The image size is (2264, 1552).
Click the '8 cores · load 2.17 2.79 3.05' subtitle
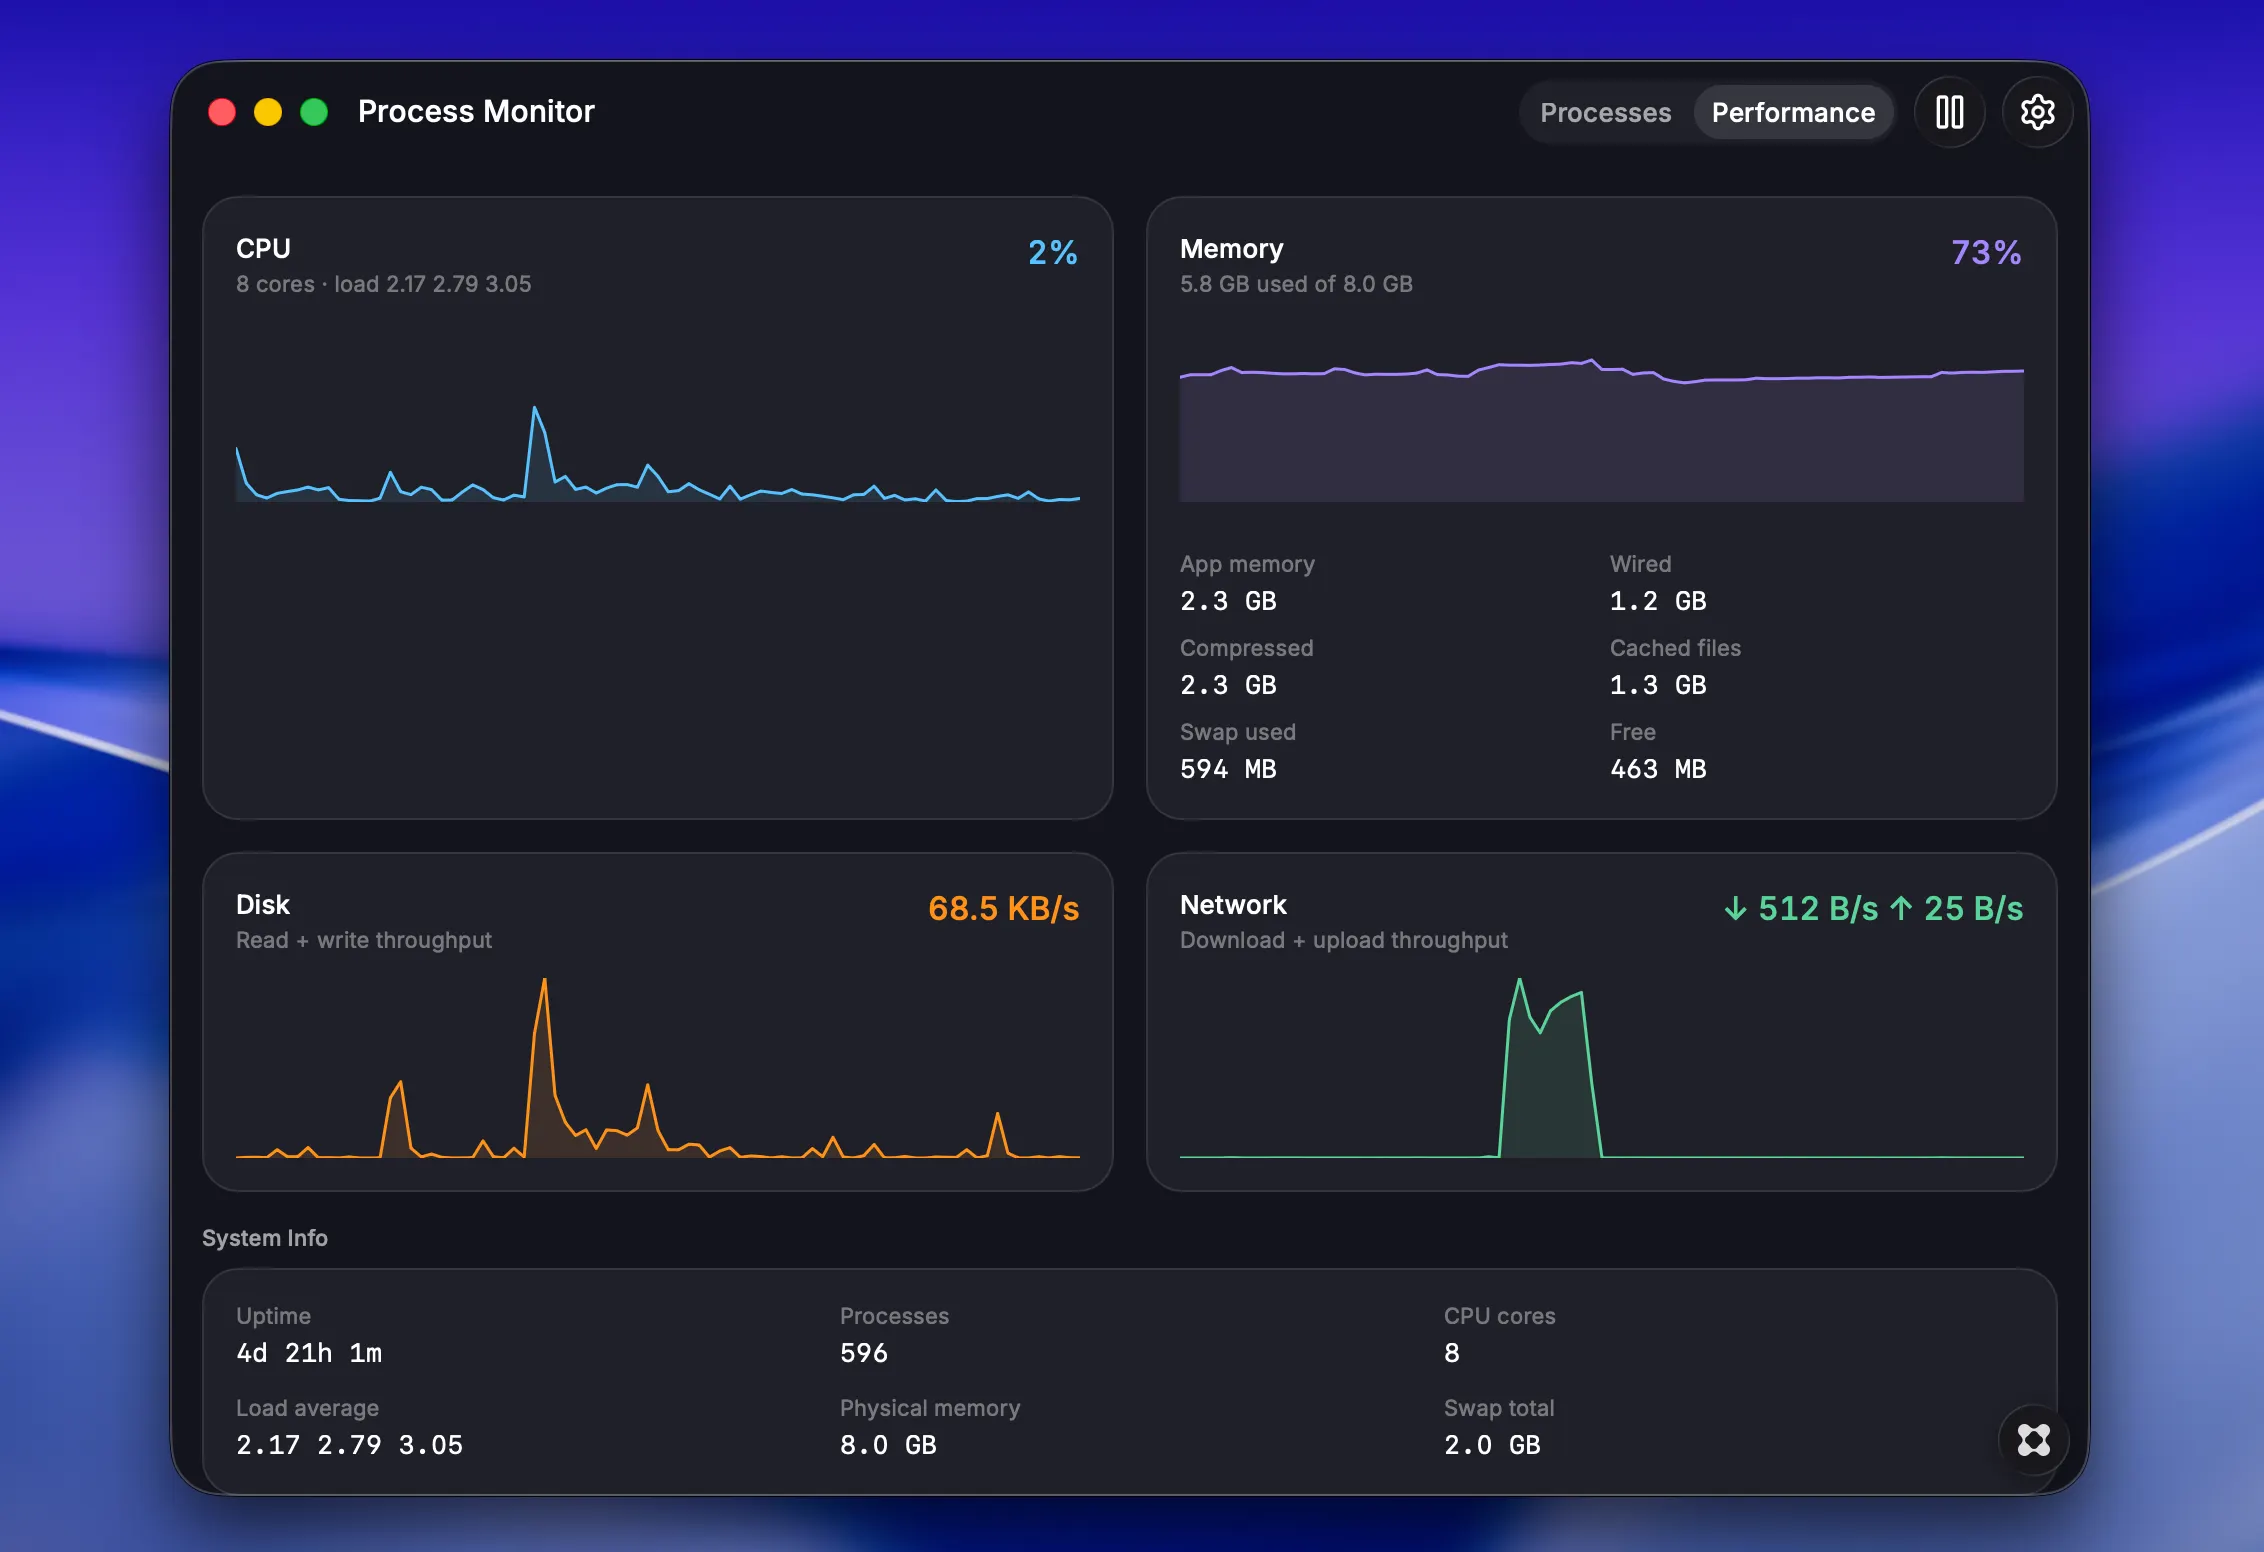tap(383, 284)
